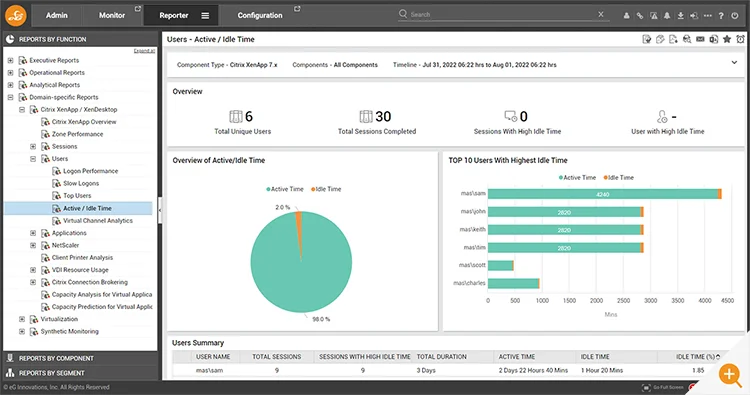Screen dimensions: 750x395
Task: Click the first report toolbar icon with checkmark
Action: (x=647, y=39)
